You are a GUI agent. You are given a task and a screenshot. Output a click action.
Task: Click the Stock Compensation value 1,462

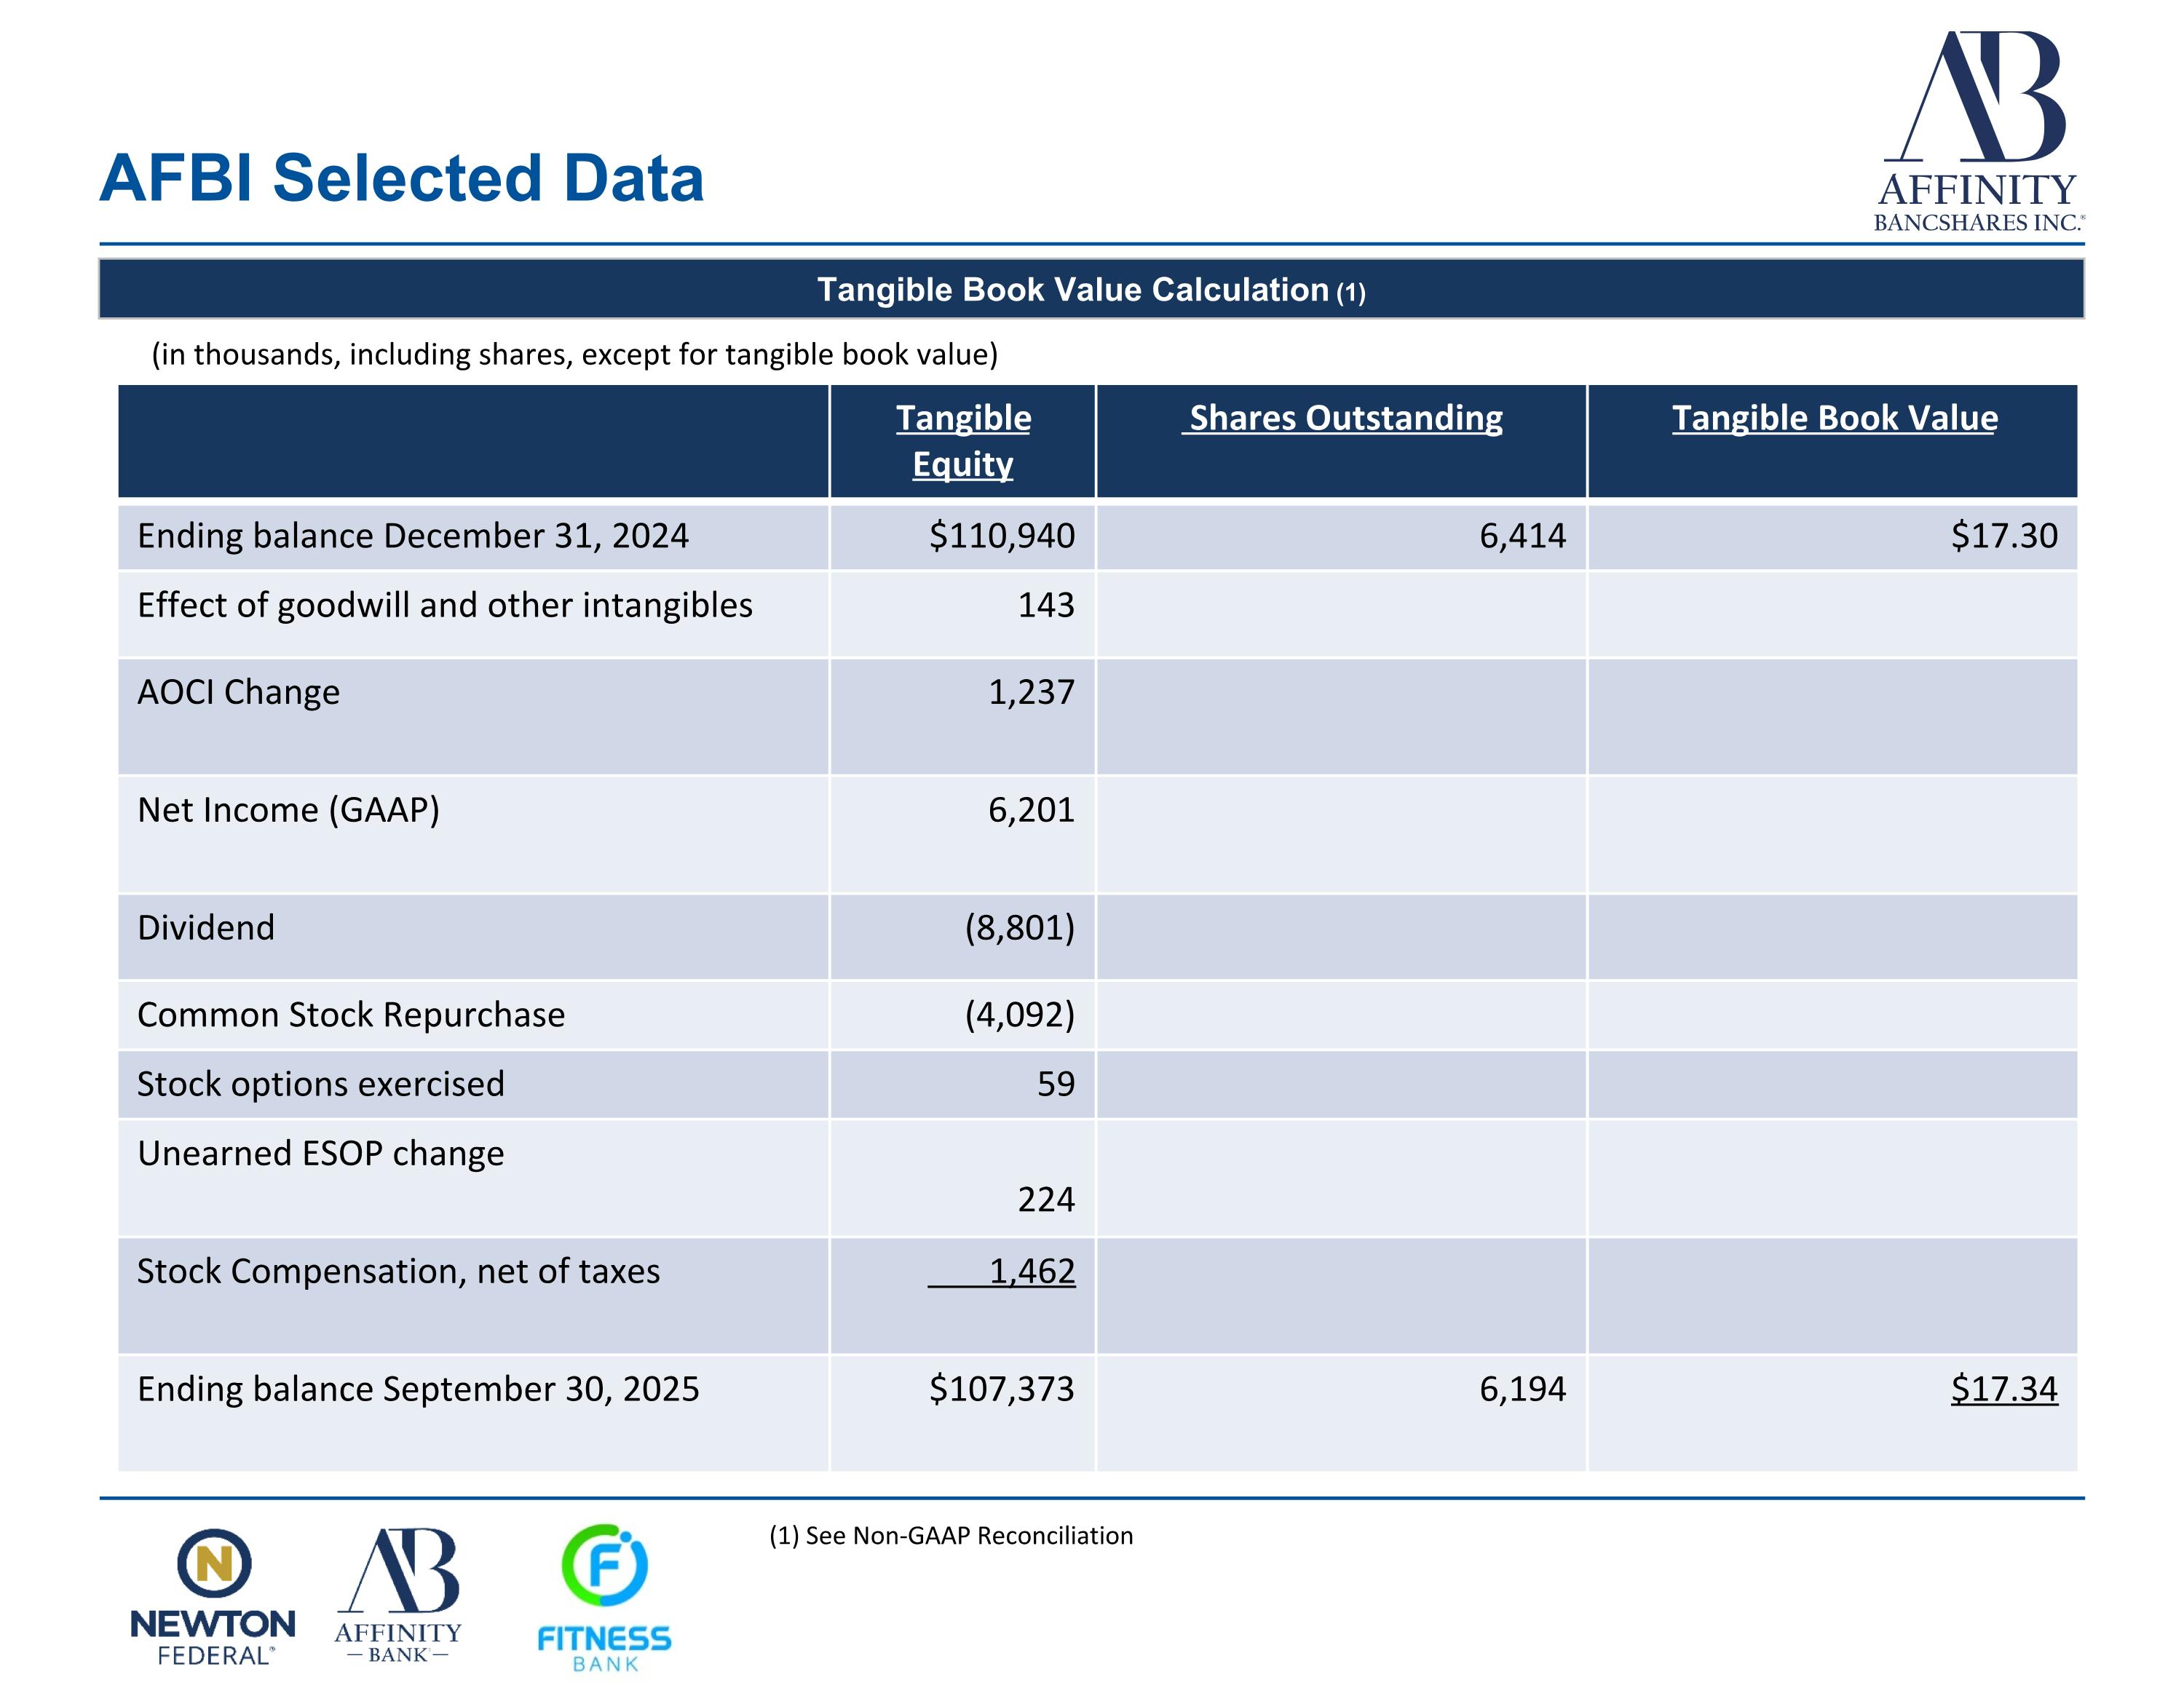pos(1031,1272)
